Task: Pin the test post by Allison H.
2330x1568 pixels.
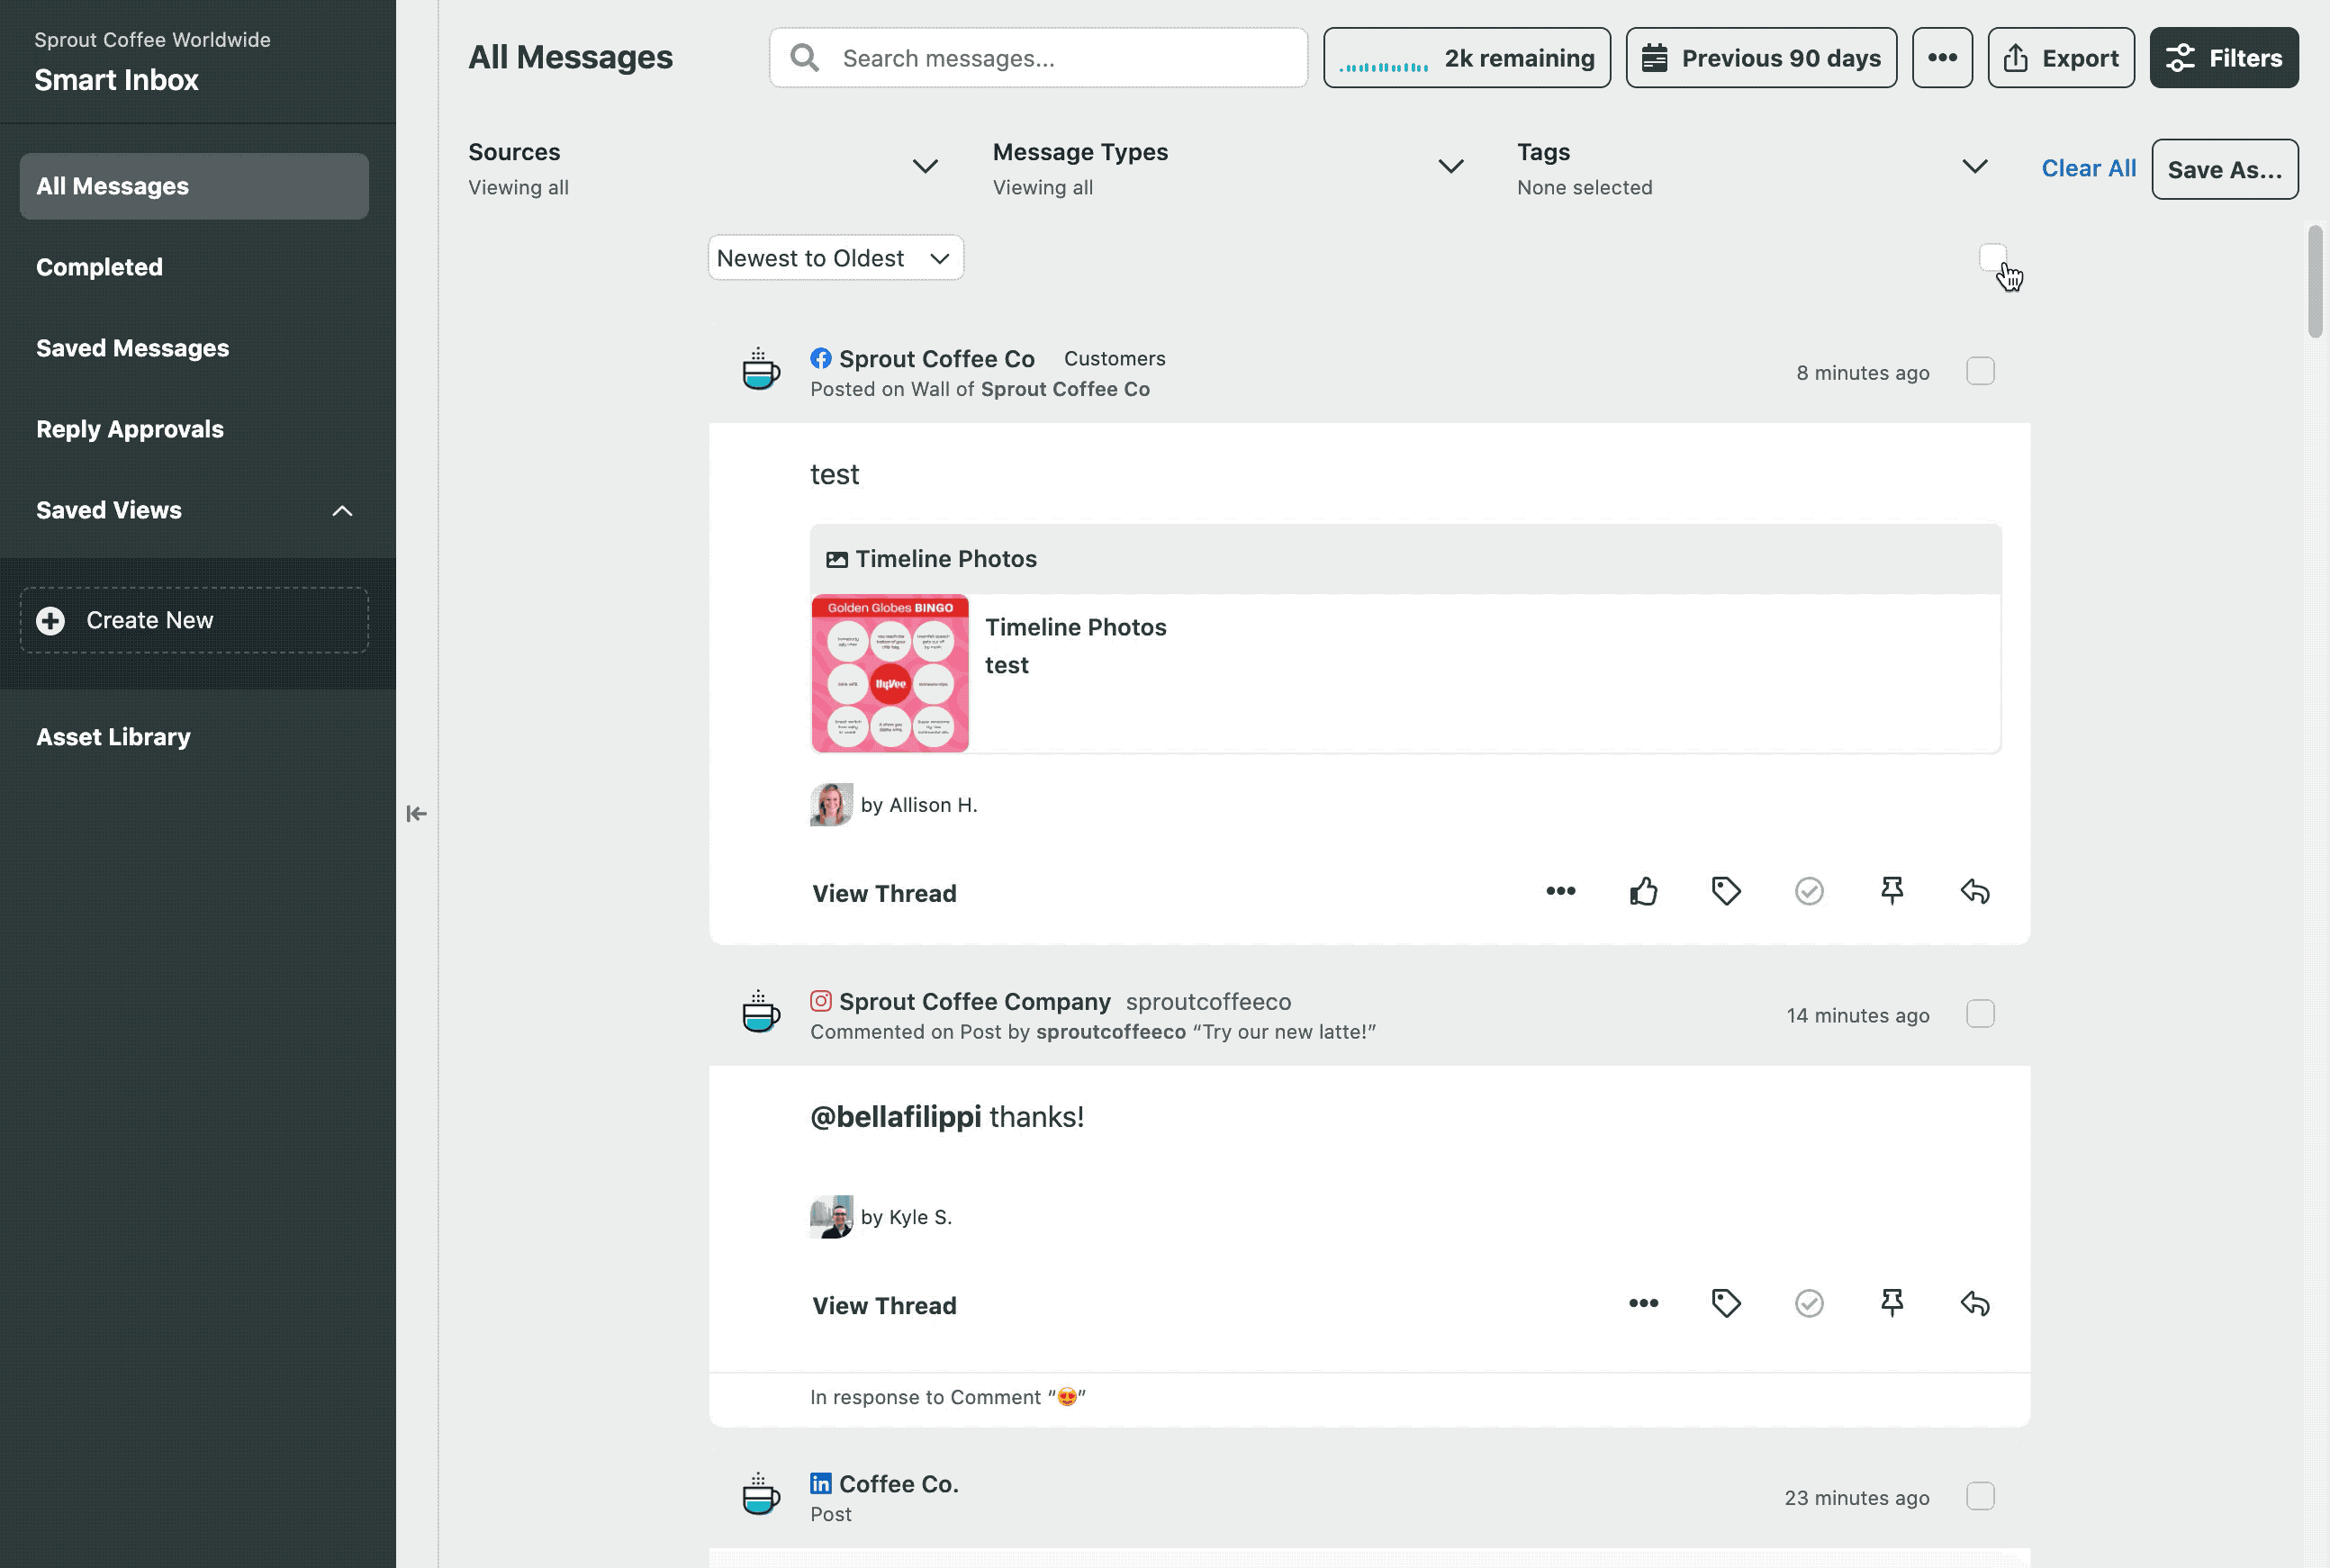Action: point(1892,891)
